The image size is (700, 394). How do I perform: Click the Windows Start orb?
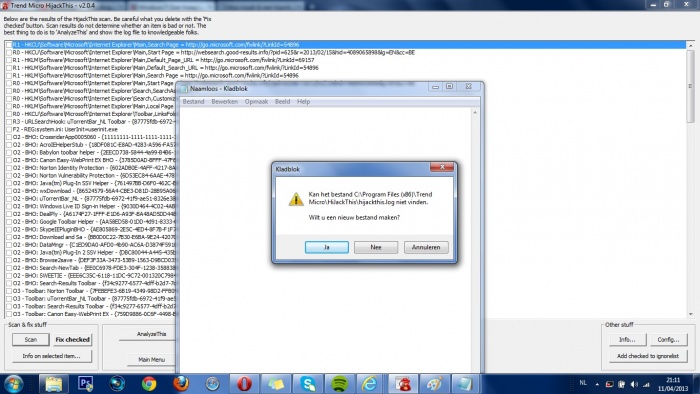(x=13, y=384)
